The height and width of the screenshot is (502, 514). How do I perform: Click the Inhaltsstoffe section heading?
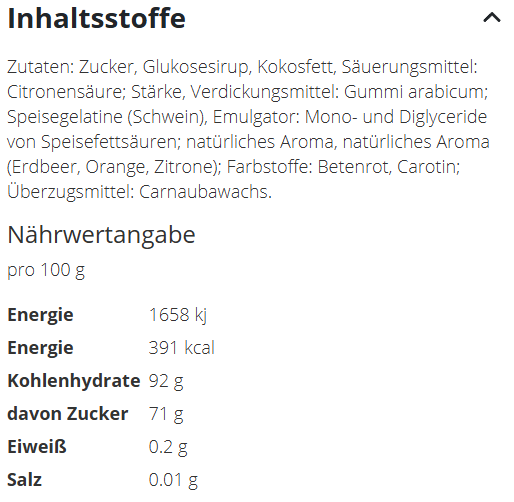tap(96, 18)
